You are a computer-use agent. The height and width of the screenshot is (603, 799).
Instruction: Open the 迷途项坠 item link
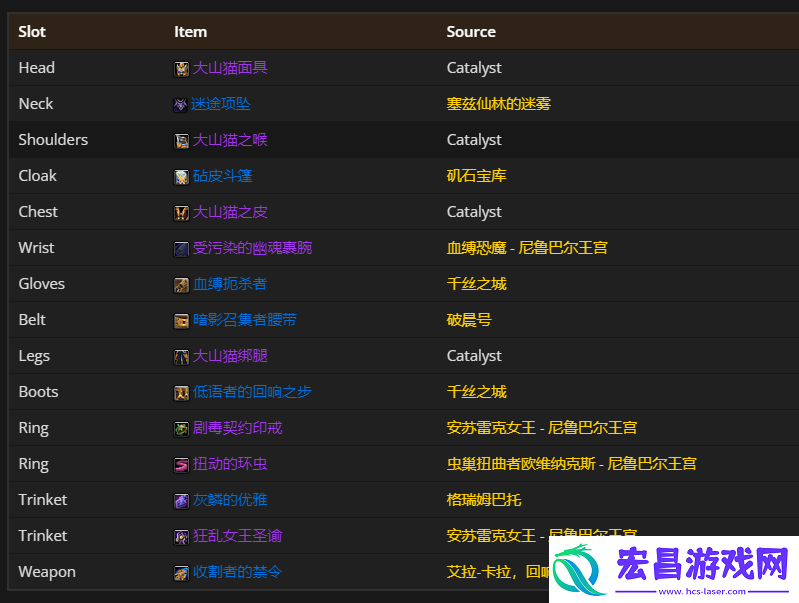point(221,104)
